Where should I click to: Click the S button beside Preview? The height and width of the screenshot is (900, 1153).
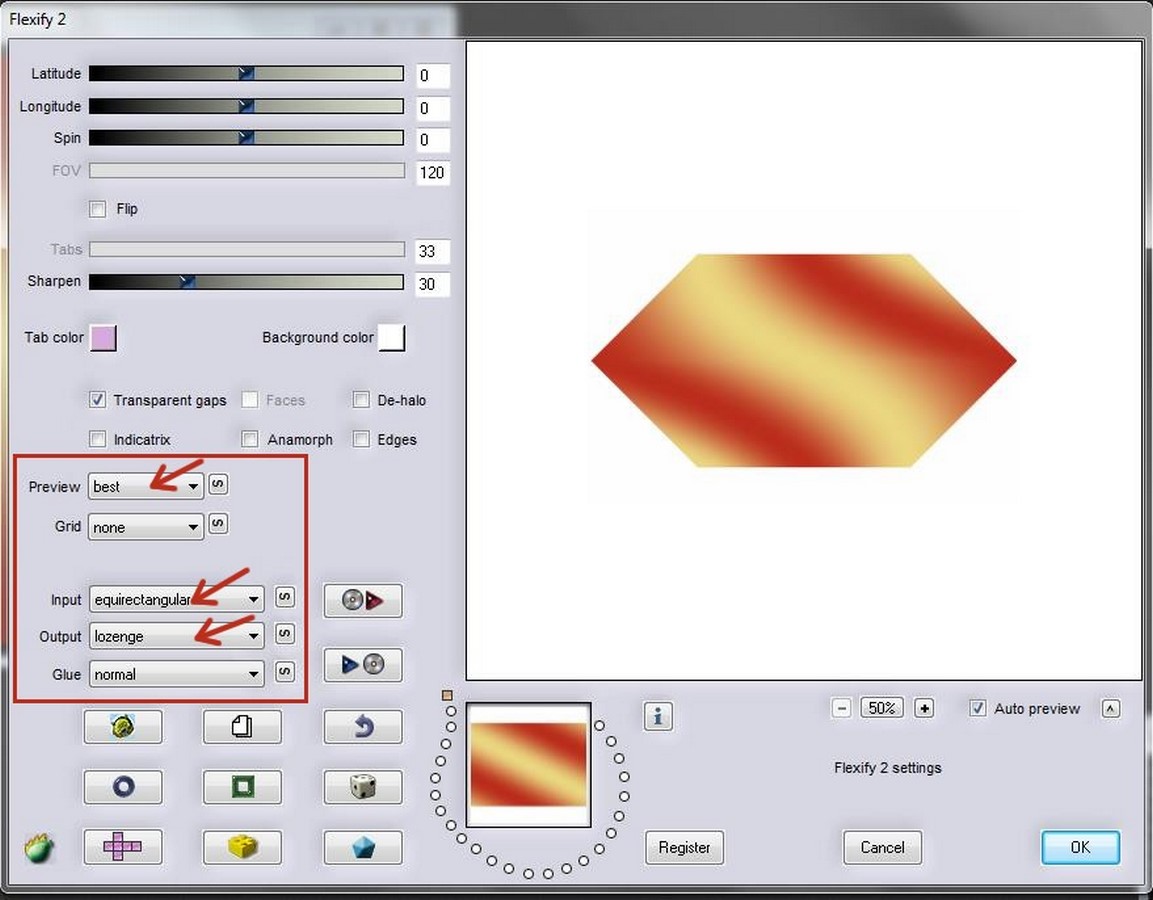[x=218, y=484]
